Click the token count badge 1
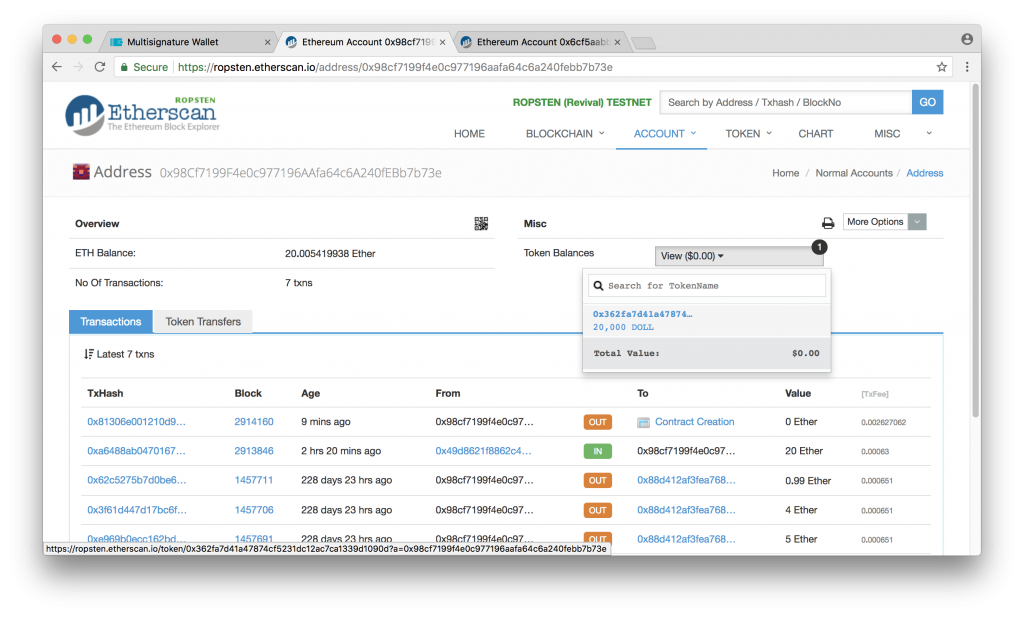This screenshot has height=617, width=1024. (x=819, y=247)
